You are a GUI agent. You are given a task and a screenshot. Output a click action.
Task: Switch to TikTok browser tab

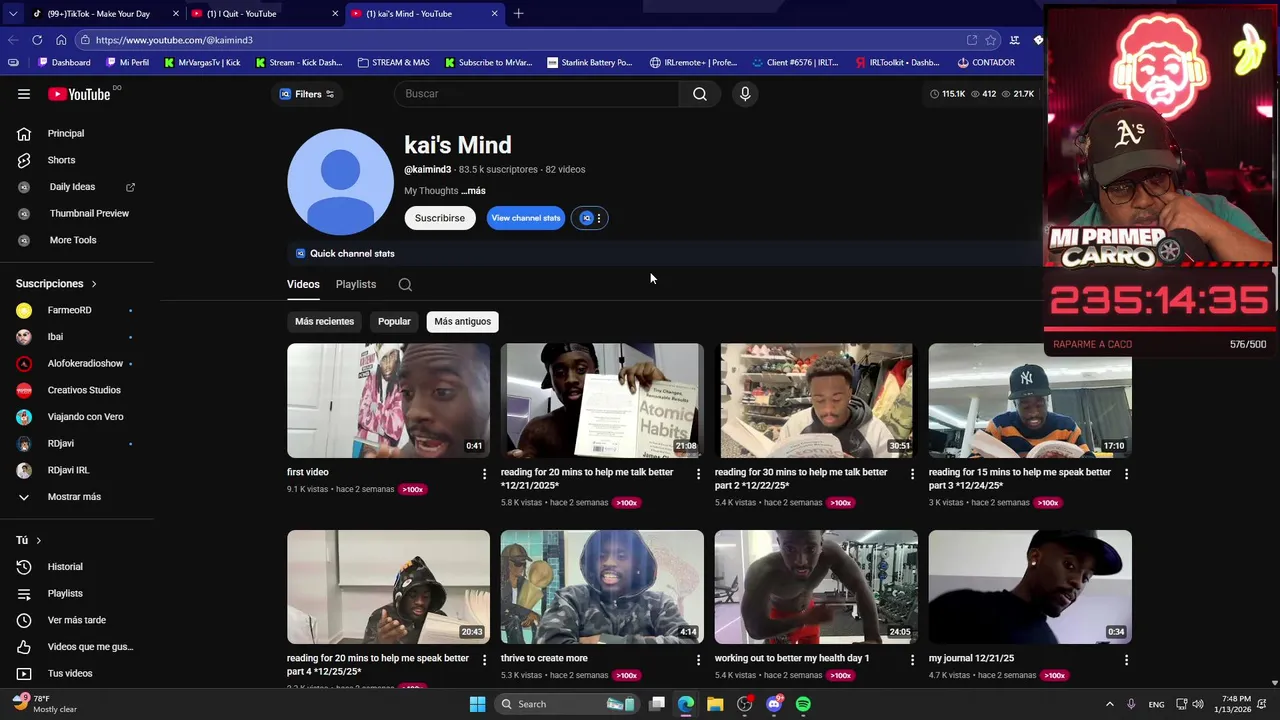click(x=104, y=14)
